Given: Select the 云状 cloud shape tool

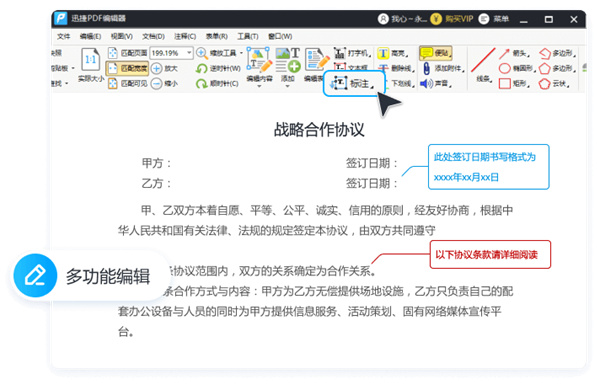Looking at the screenshot, I should (545, 83).
